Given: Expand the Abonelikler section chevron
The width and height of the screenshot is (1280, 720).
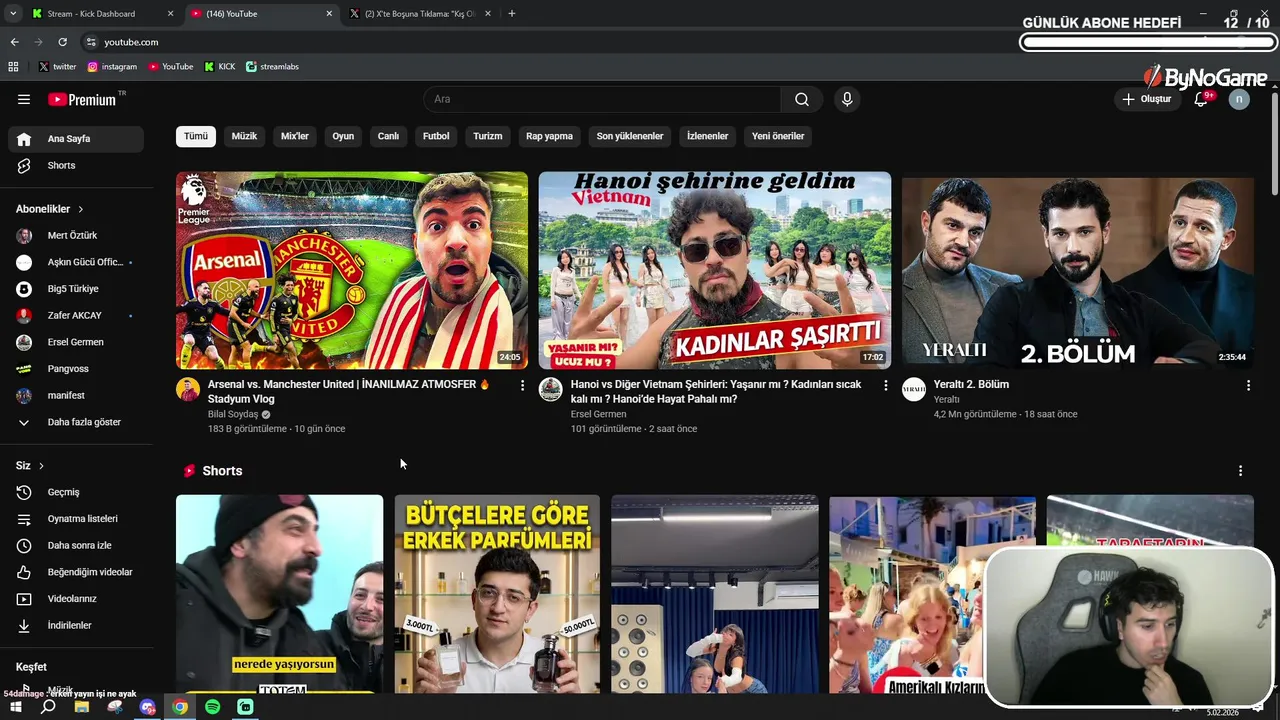Looking at the screenshot, I should (80, 209).
